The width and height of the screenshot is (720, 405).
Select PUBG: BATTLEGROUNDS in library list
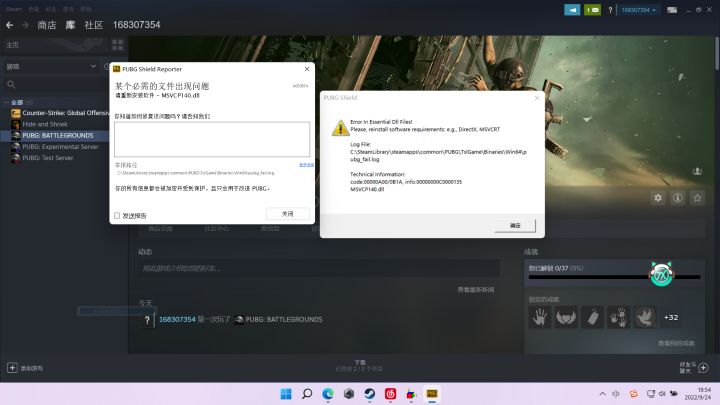59,135
